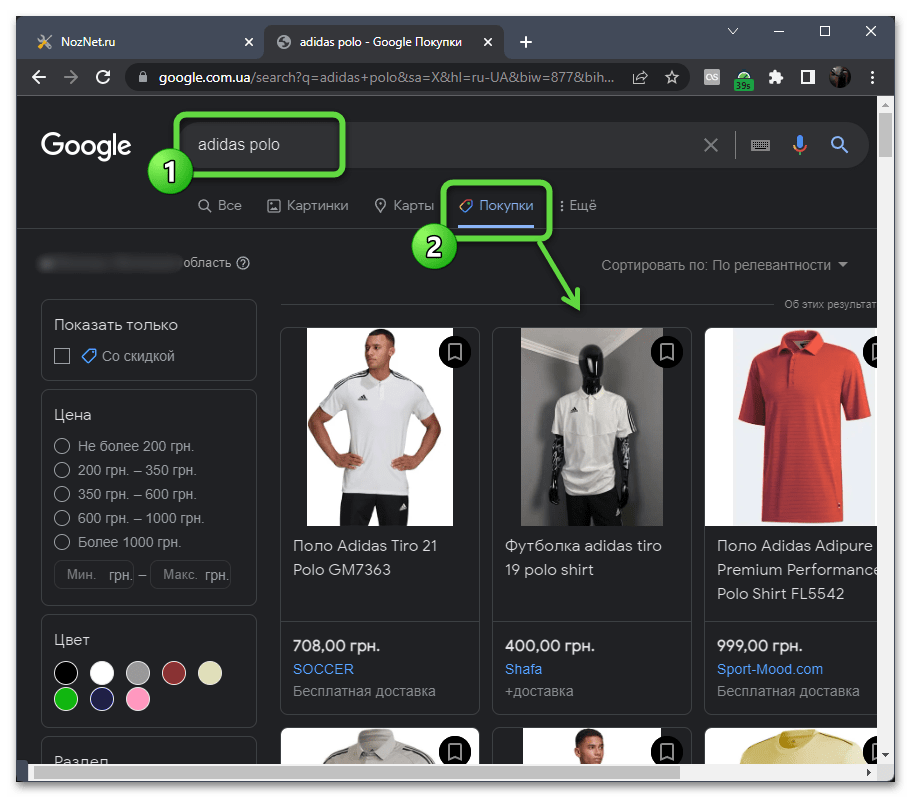Go back to the previous page

pyautogui.click(x=39, y=77)
